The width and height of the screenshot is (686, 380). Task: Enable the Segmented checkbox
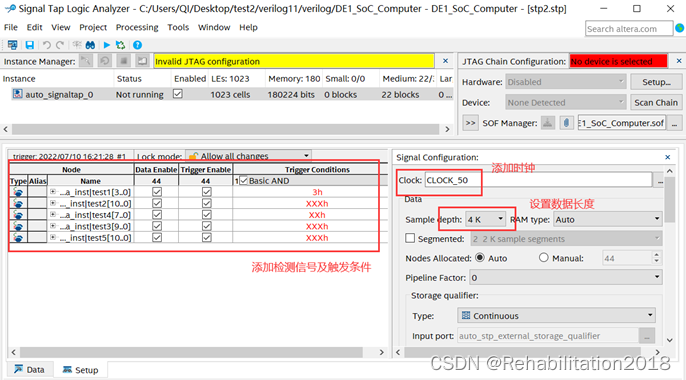tap(410, 238)
